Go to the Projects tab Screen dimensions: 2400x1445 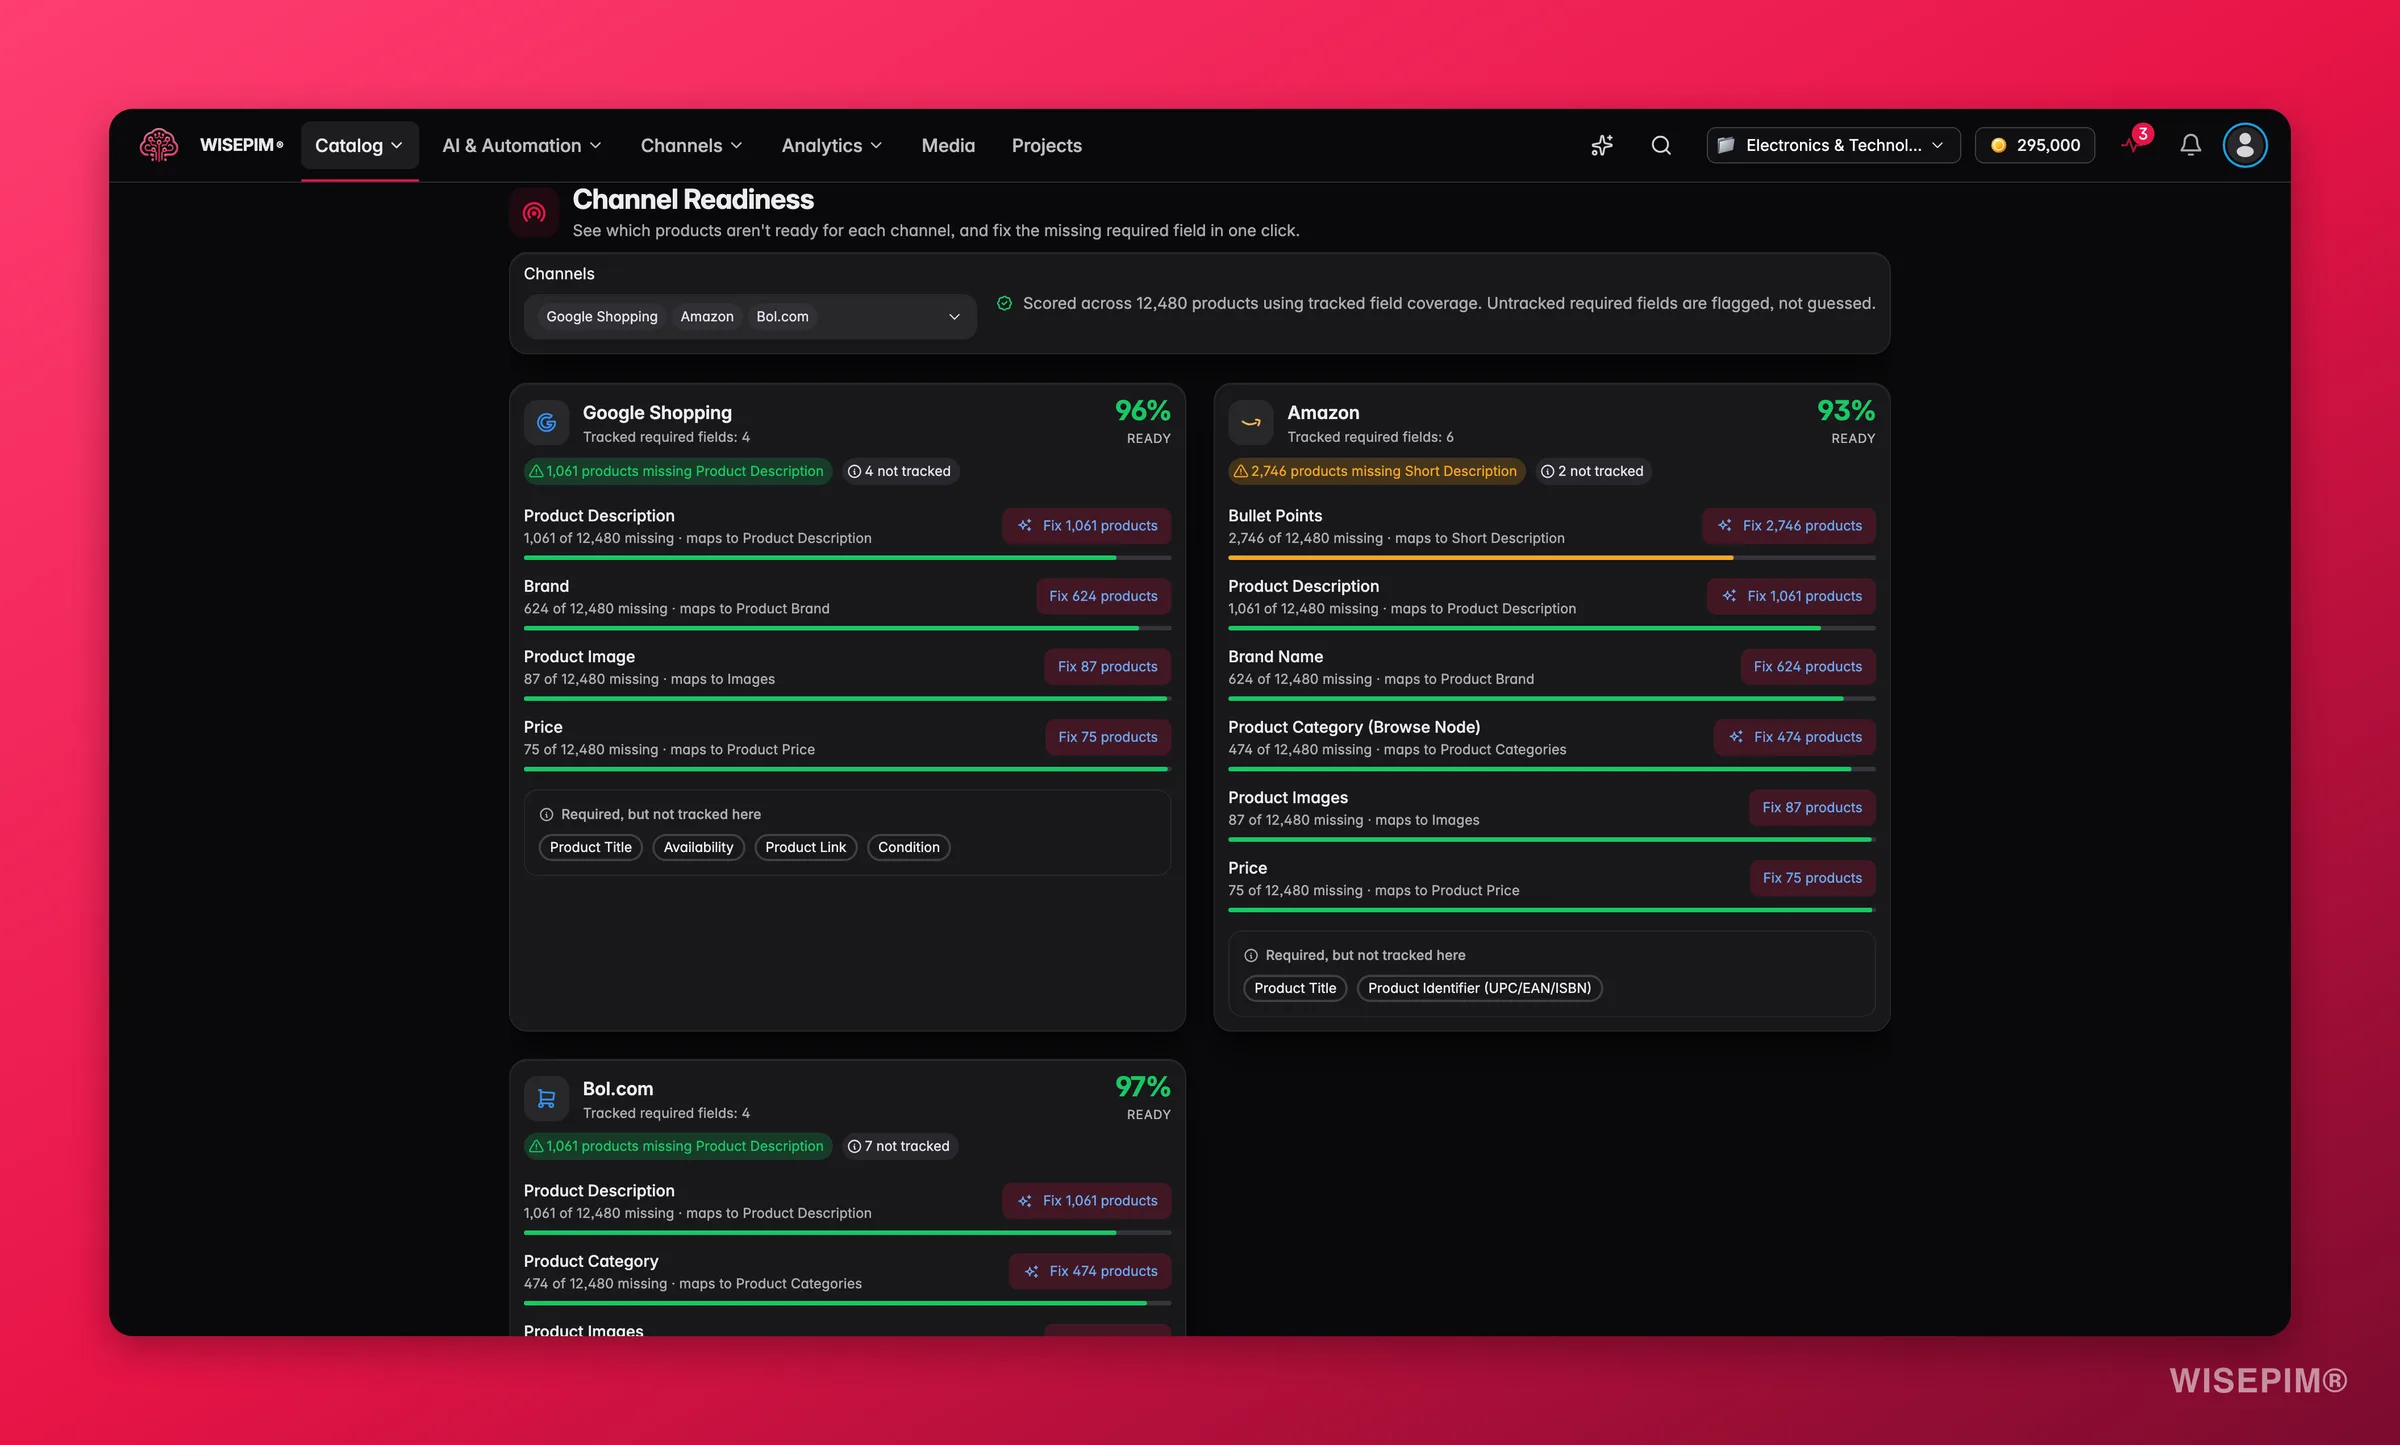(x=1046, y=145)
